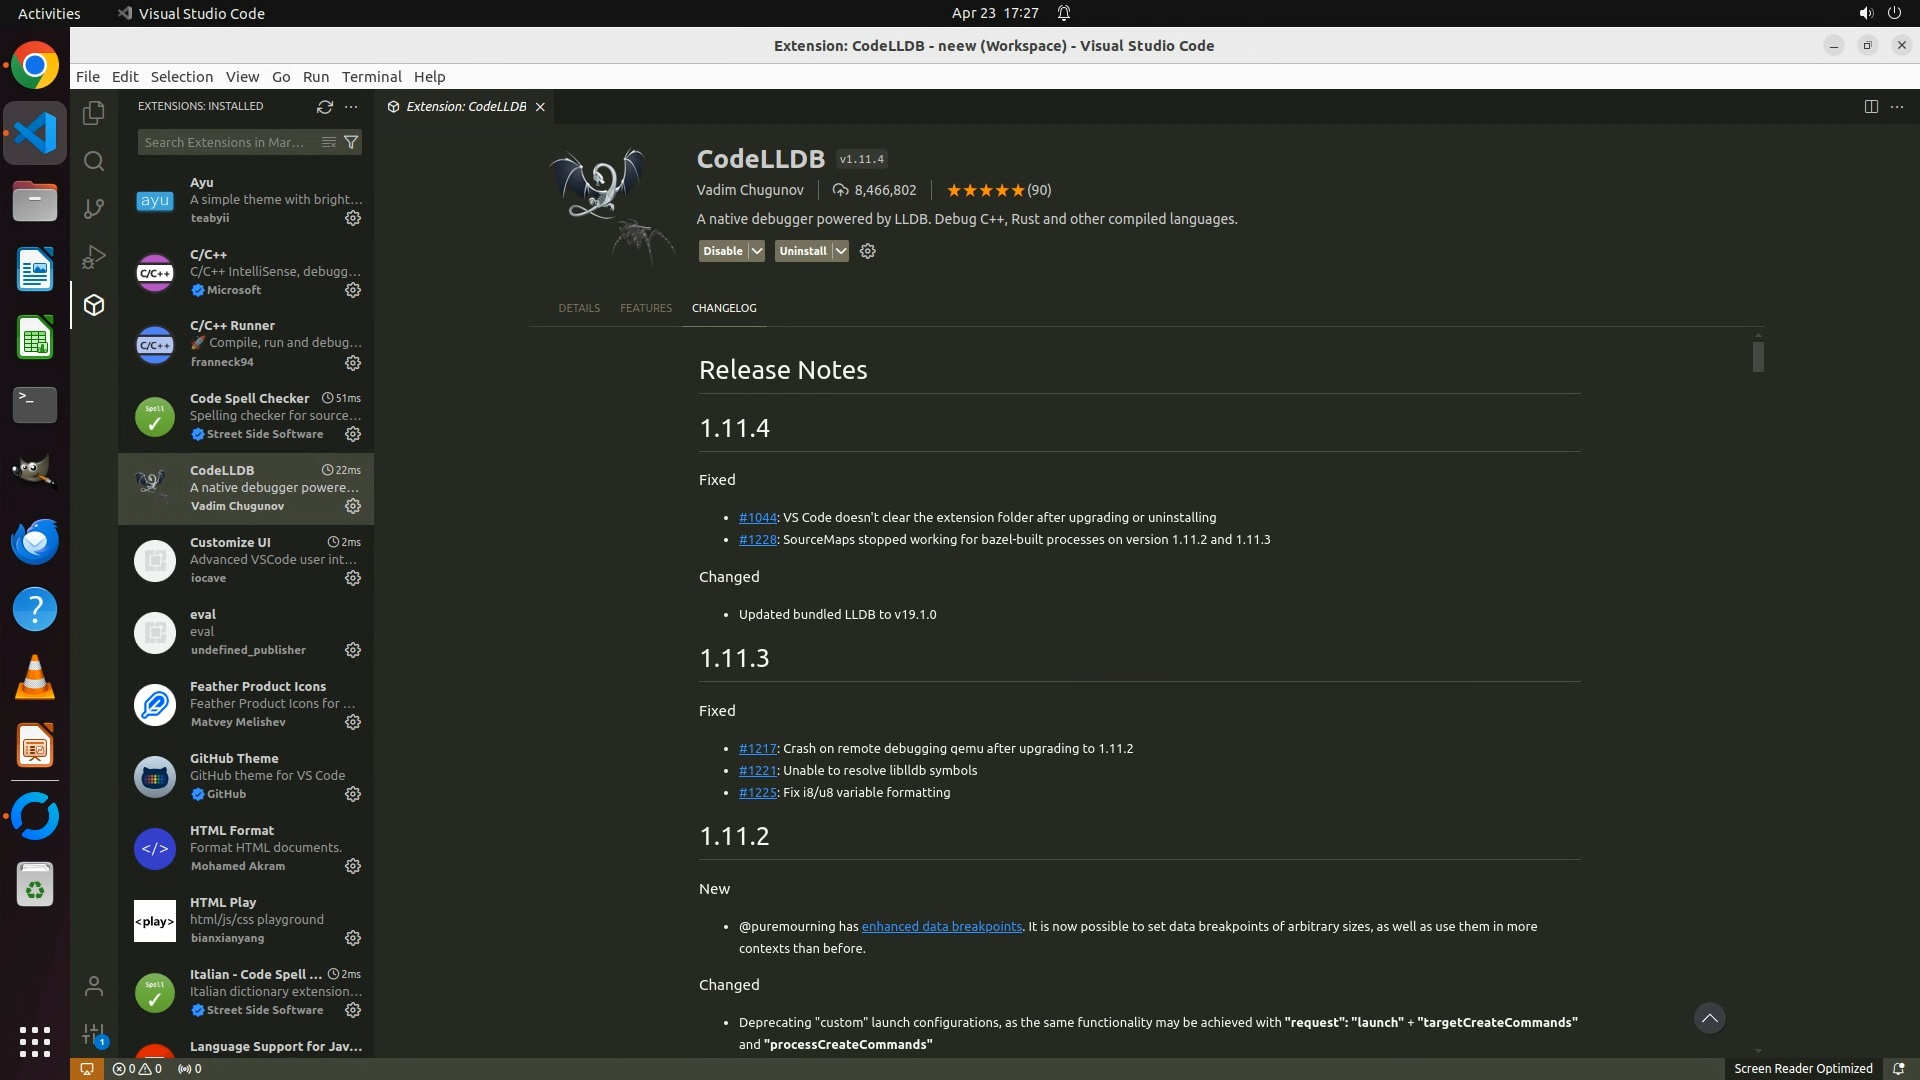1920x1080 pixels.
Task: Clear extensions search results icon
Action: [x=328, y=142]
